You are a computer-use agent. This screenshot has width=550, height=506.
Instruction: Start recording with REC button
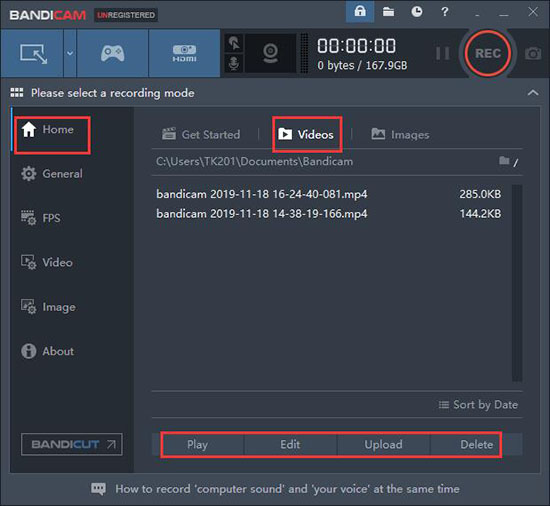point(488,53)
